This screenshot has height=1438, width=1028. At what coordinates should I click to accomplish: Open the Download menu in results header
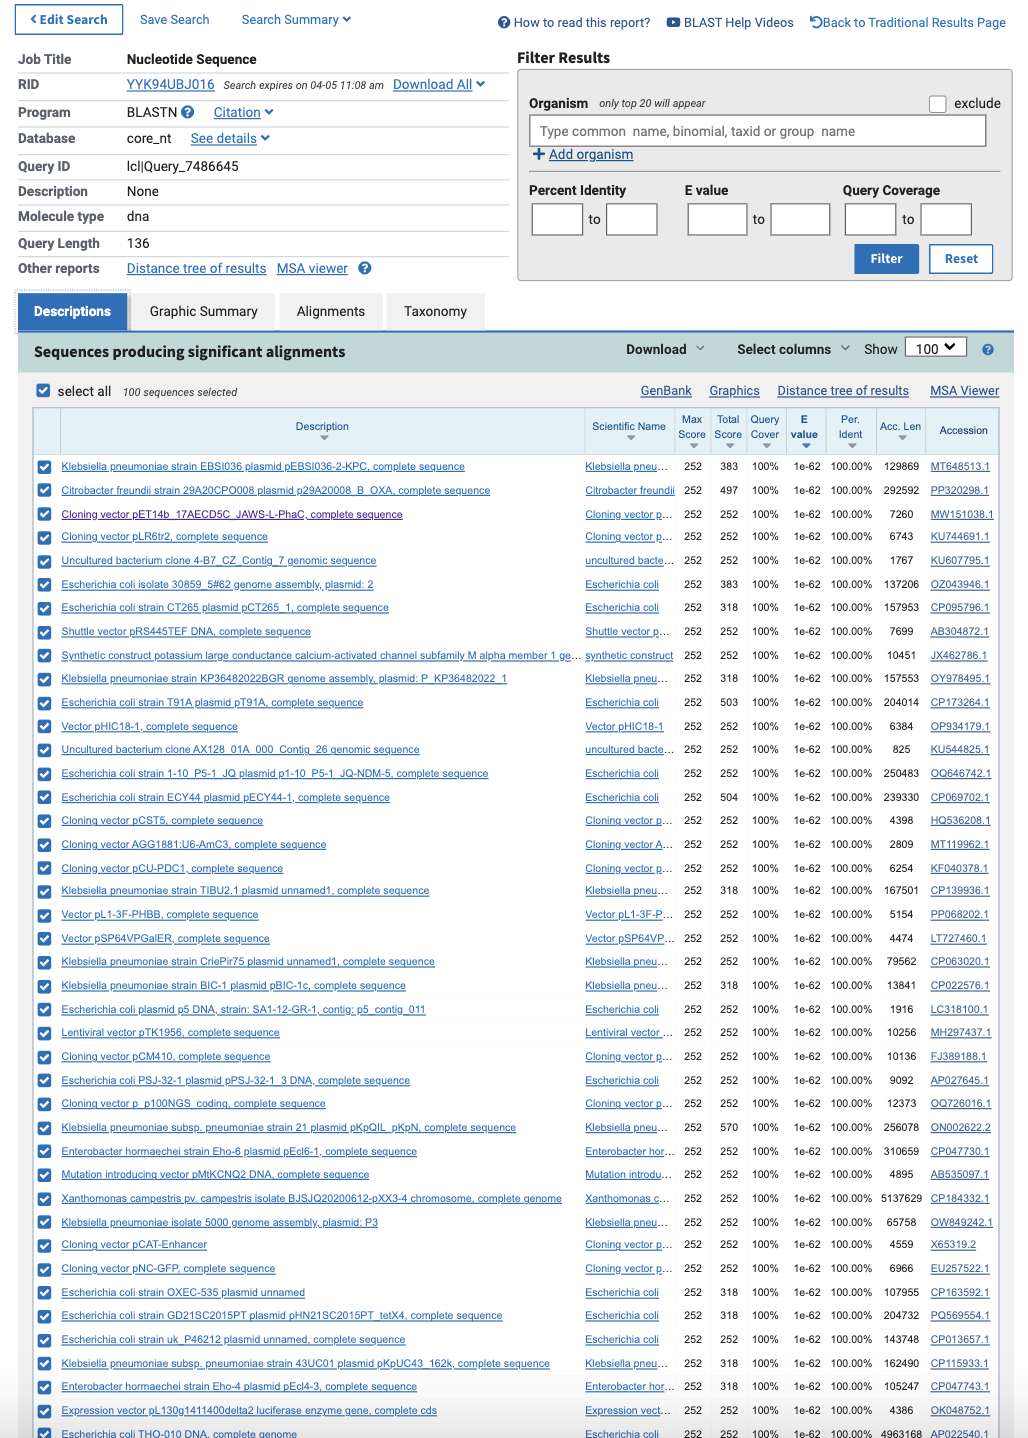pos(665,349)
